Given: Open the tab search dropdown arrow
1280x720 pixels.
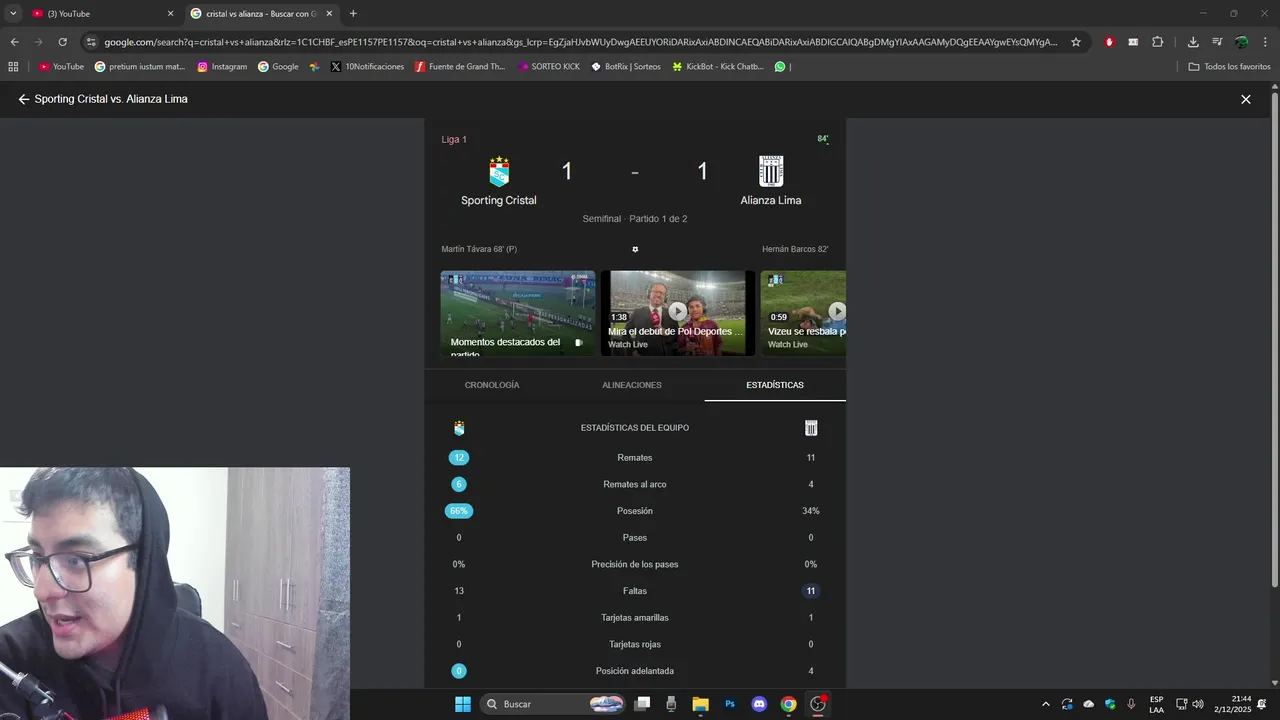Looking at the screenshot, I should tap(13, 14).
